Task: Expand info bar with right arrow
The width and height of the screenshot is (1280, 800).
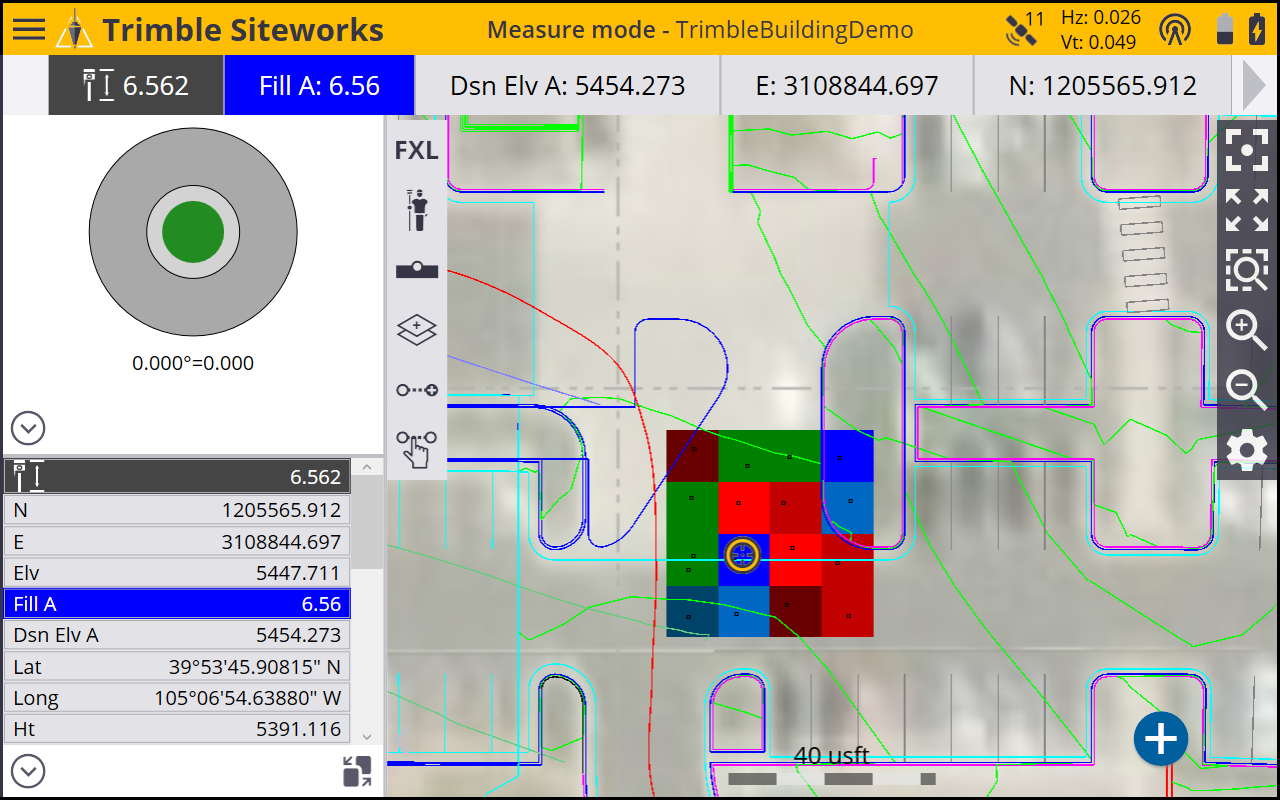Action: (x=1253, y=85)
